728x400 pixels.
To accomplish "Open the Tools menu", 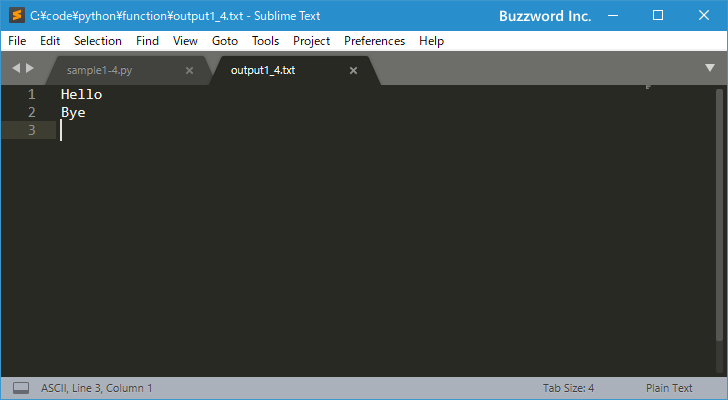I will click(x=265, y=41).
